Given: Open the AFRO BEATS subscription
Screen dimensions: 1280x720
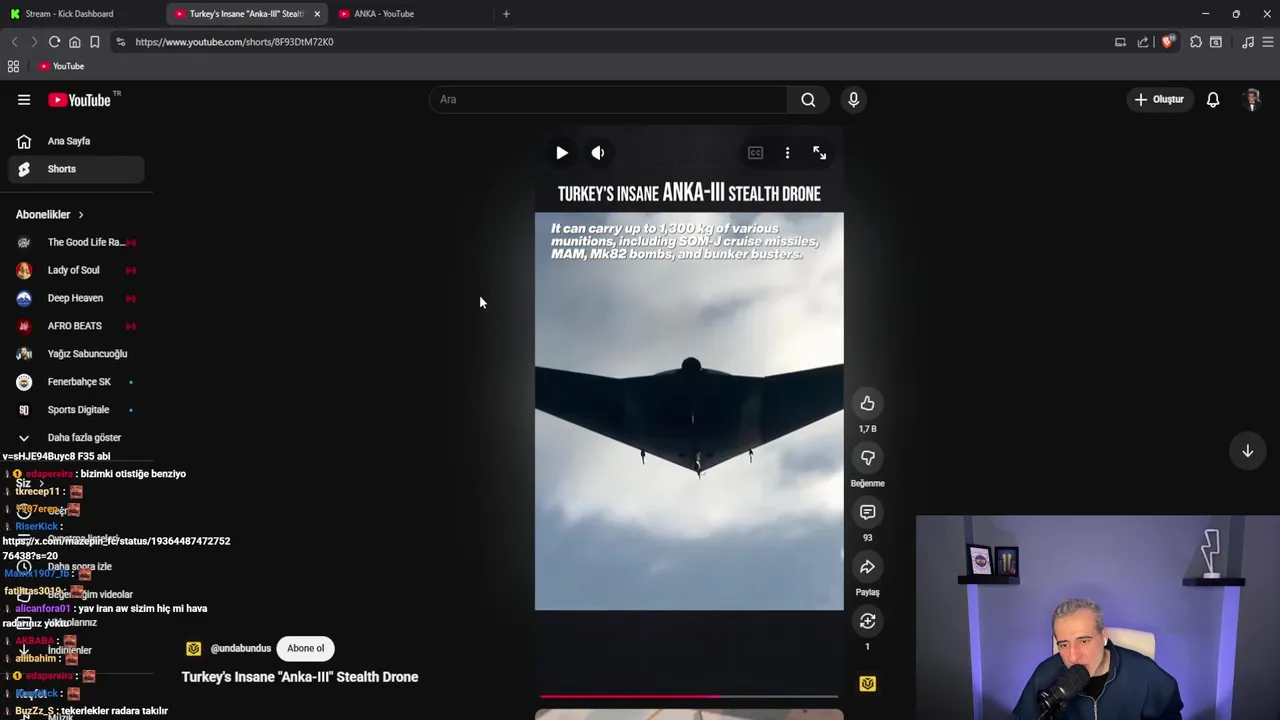Looking at the screenshot, I should pos(76,326).
